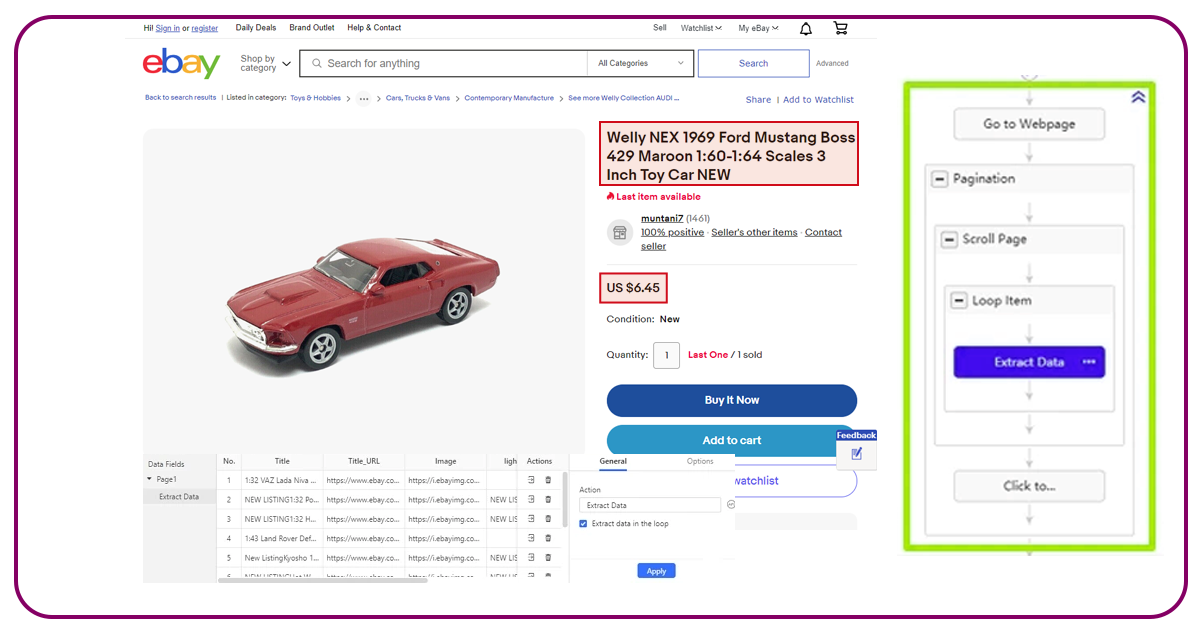Open All Categories dropdown

(641, 63)
